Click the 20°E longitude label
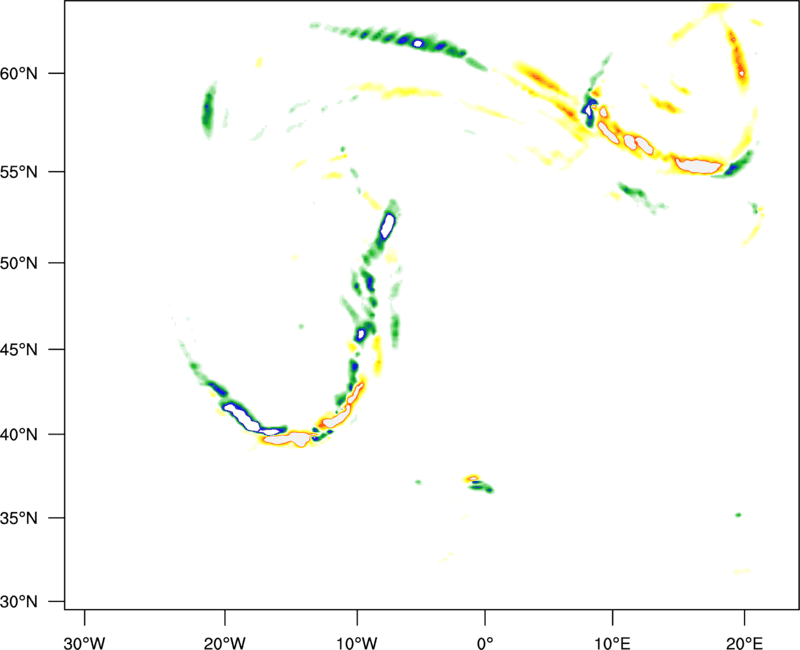 [744, 643]
